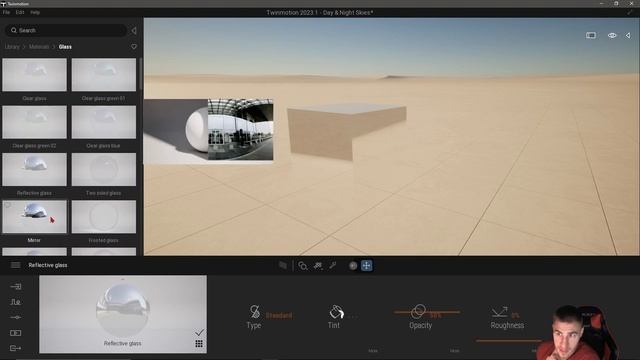Toggle the eye view settings in viewport
The width and height of the screenshot is (640, 360).
612,36
